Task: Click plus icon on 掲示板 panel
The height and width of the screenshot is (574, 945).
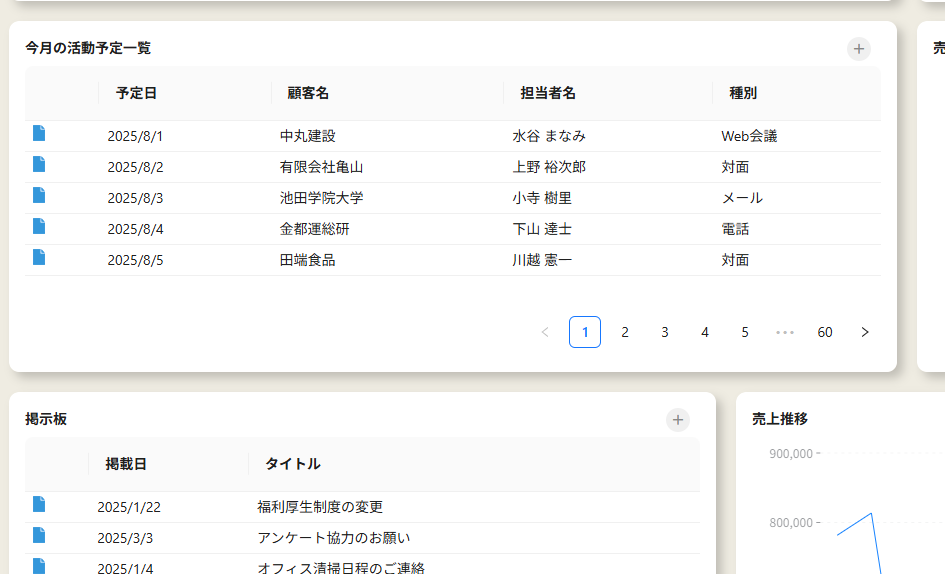Action: tap(678, 420)
